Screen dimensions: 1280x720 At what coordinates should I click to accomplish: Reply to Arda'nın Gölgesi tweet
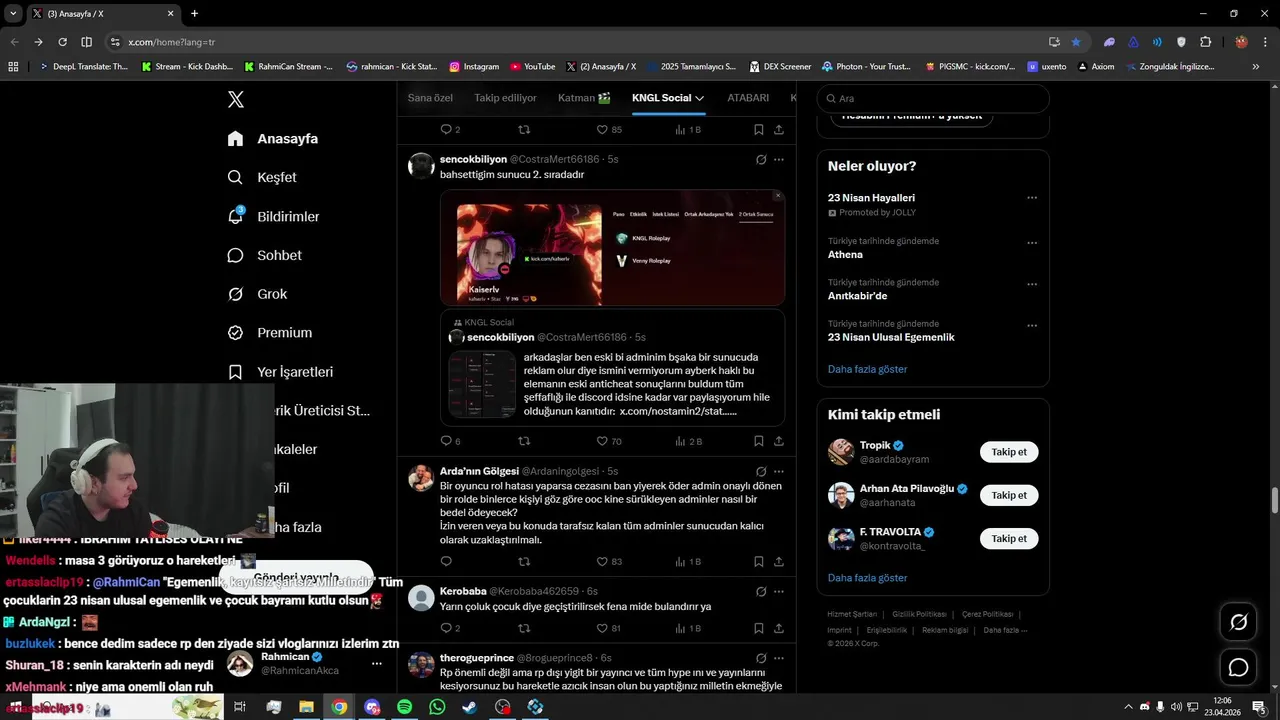(446, 562)
